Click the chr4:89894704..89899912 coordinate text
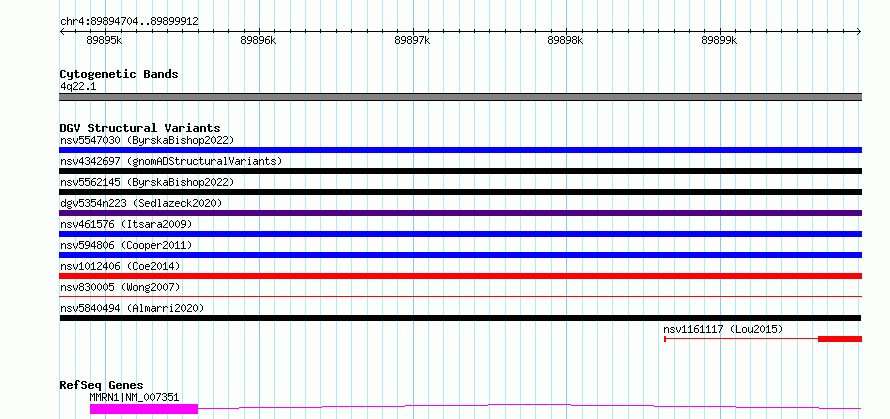This screenshot has width=890, height=419. 129,22
